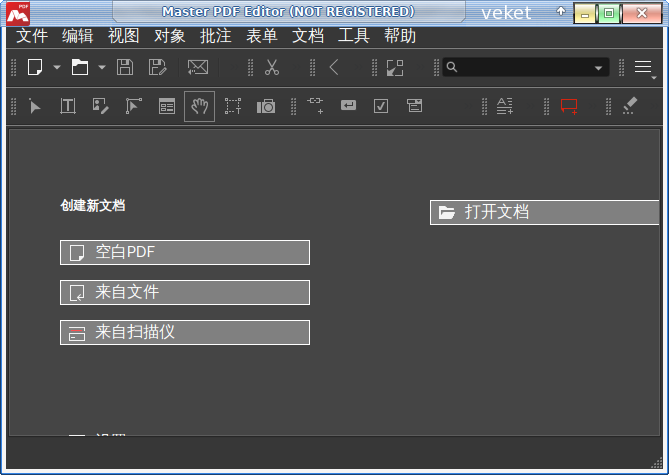Click the Open folder toolbar icon
This screenshot has height=475, width=669.
(x=80, y=67)
